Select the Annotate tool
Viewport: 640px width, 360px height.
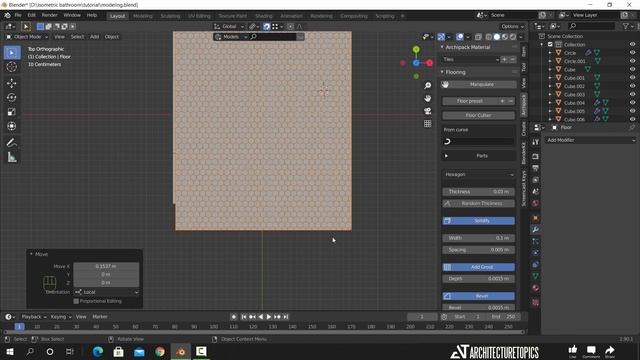(12, 143)
